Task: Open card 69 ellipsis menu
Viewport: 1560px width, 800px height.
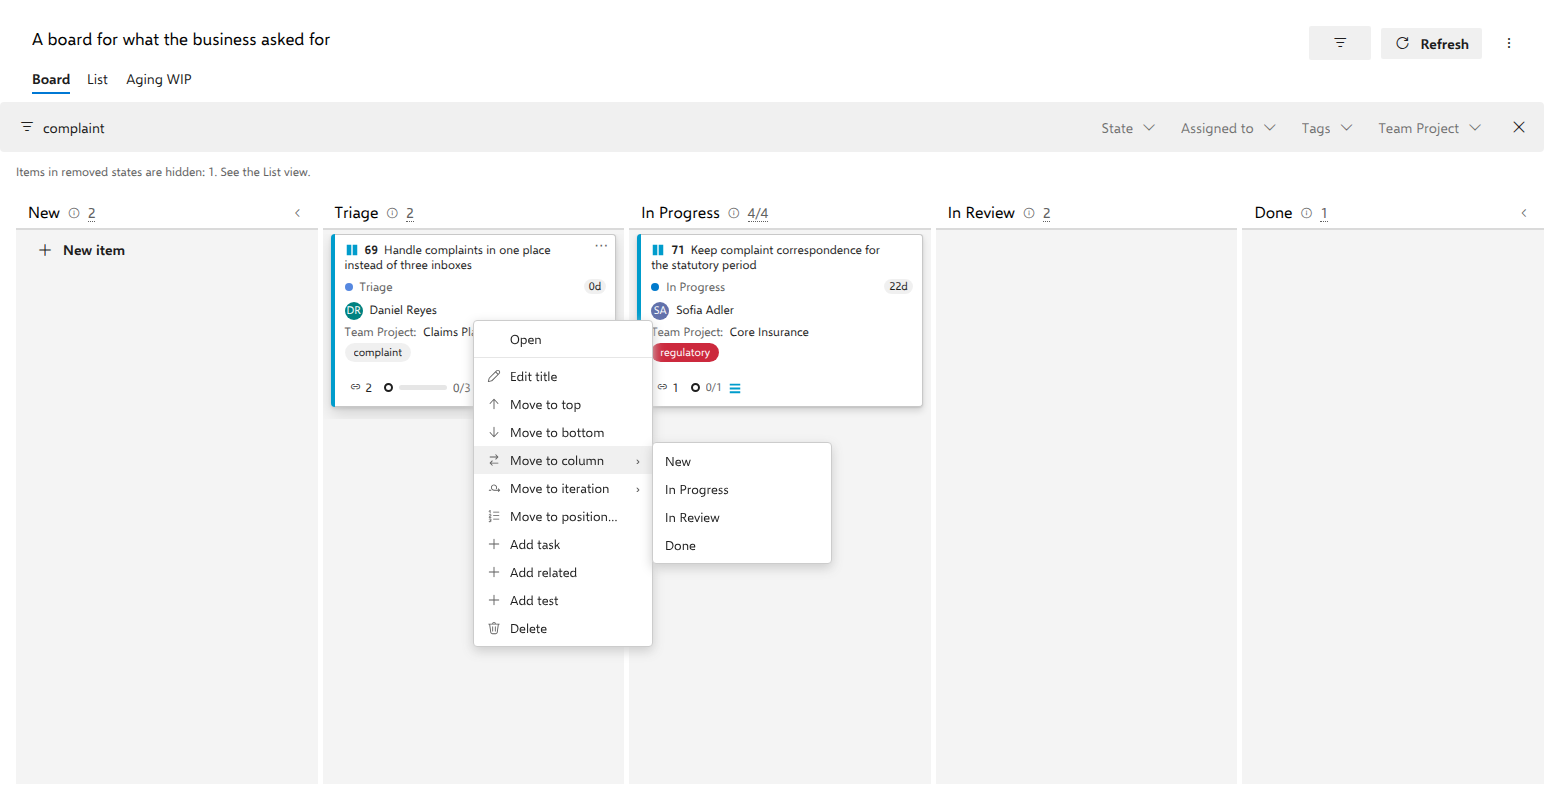Action: pyautogui.click(x=601, y=246)
